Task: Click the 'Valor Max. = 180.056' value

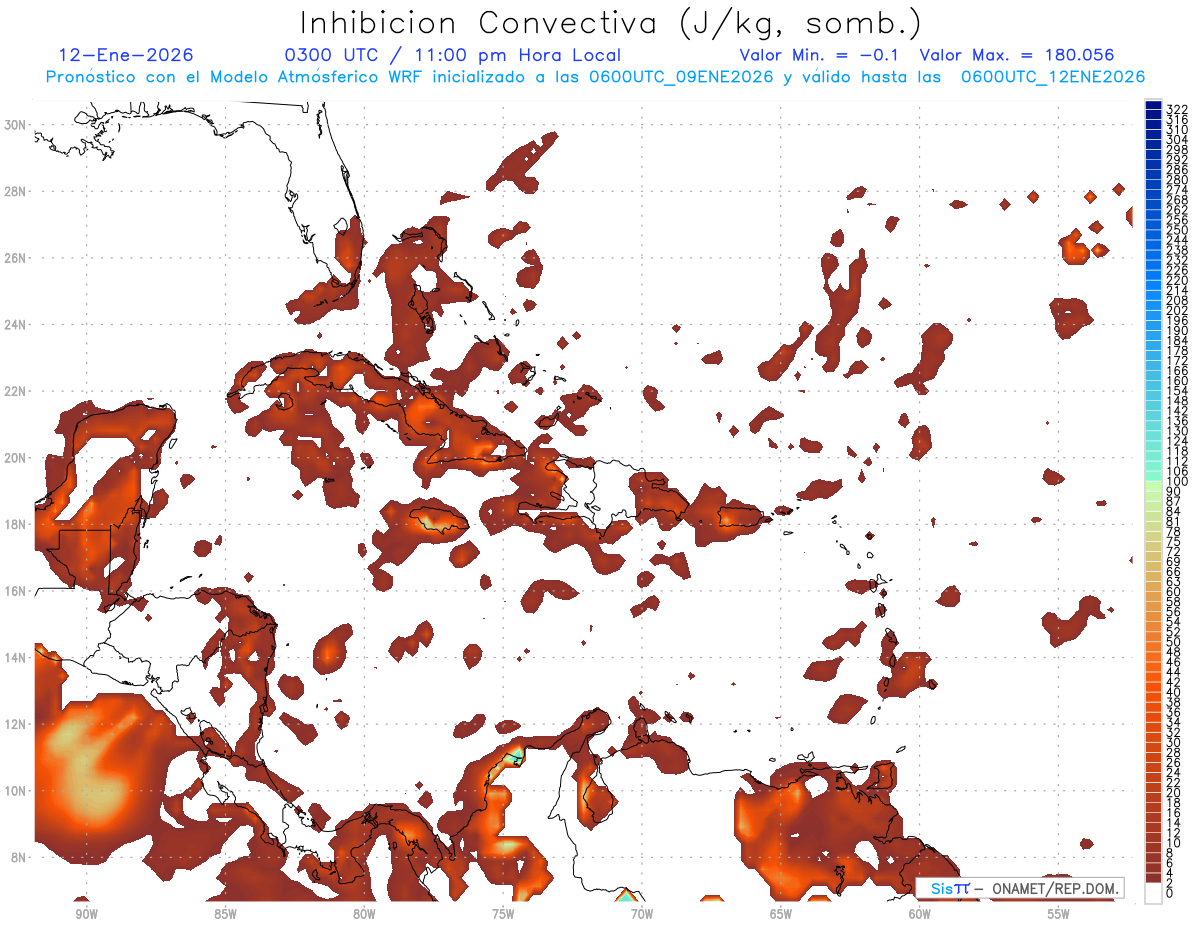Action: pyautogui.click(x=1017, y=56)
